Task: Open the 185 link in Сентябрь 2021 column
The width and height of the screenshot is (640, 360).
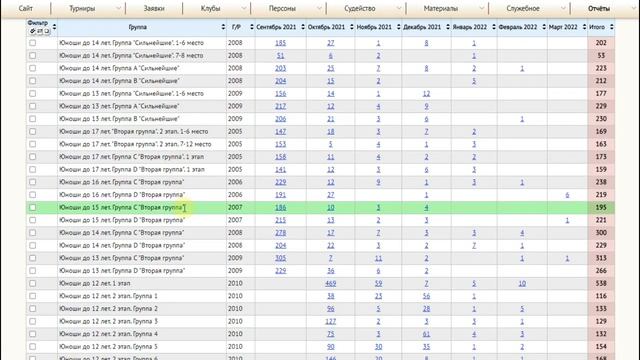Action: pyautogui.click(x=280, y=43)
